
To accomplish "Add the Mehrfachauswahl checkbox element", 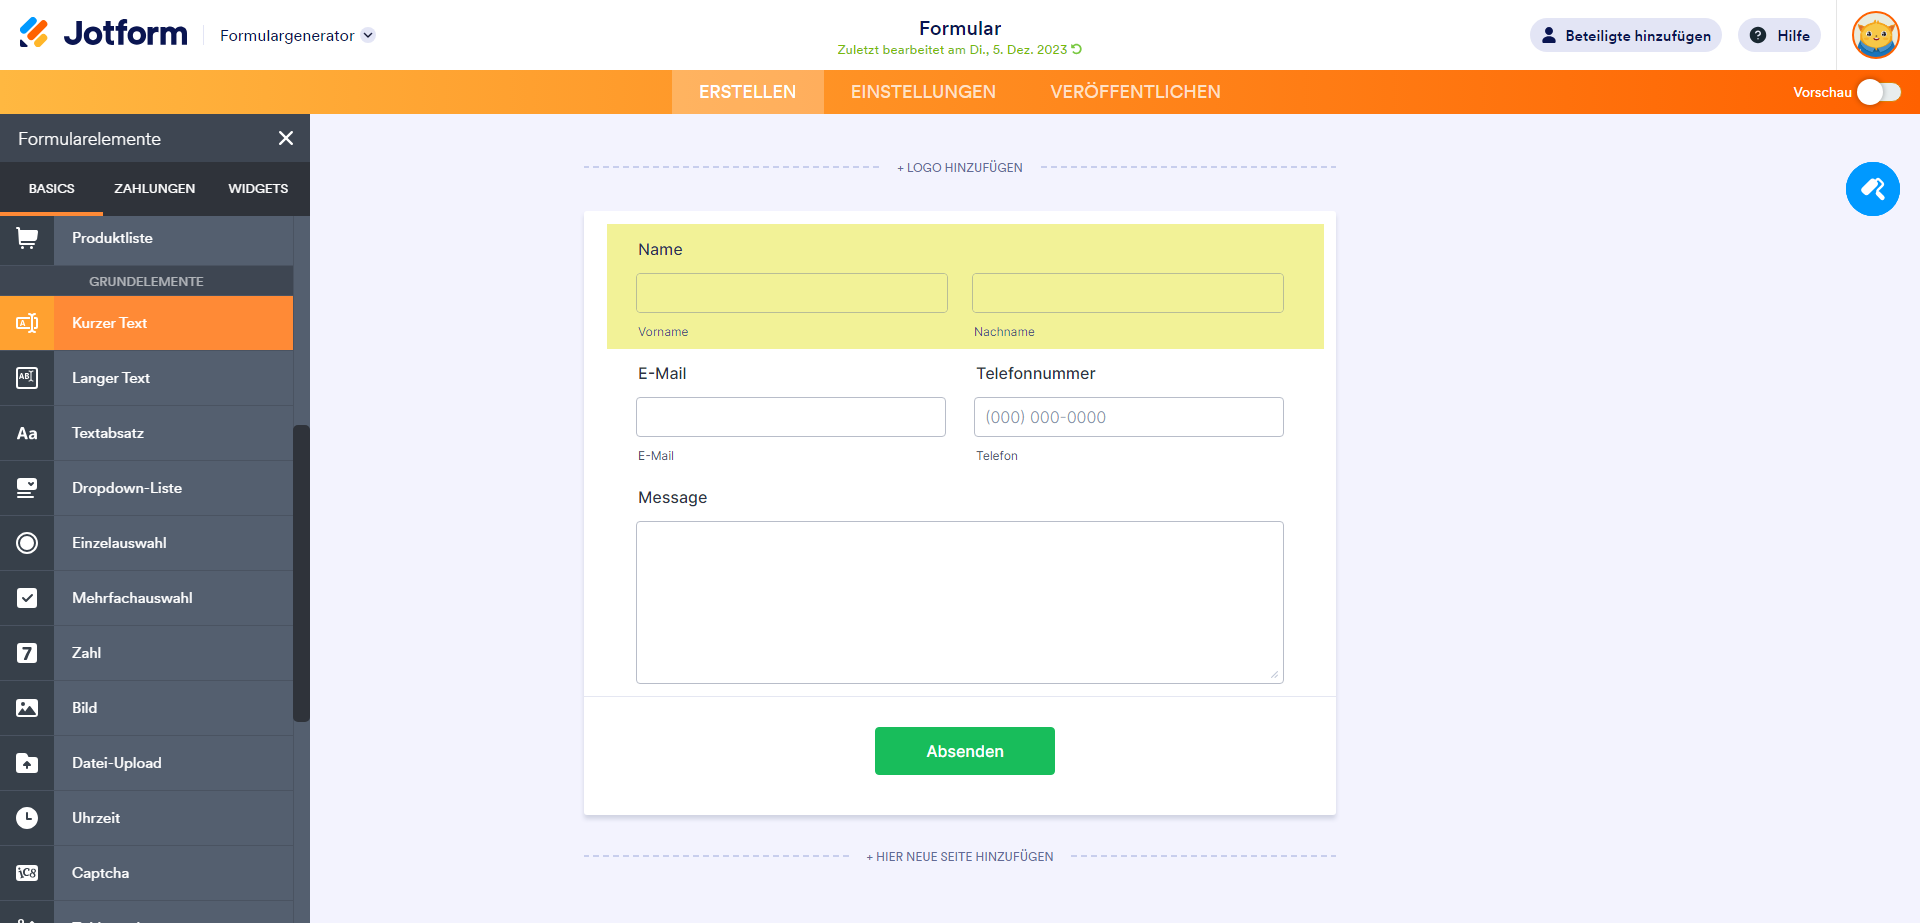I will coord(132,598).
